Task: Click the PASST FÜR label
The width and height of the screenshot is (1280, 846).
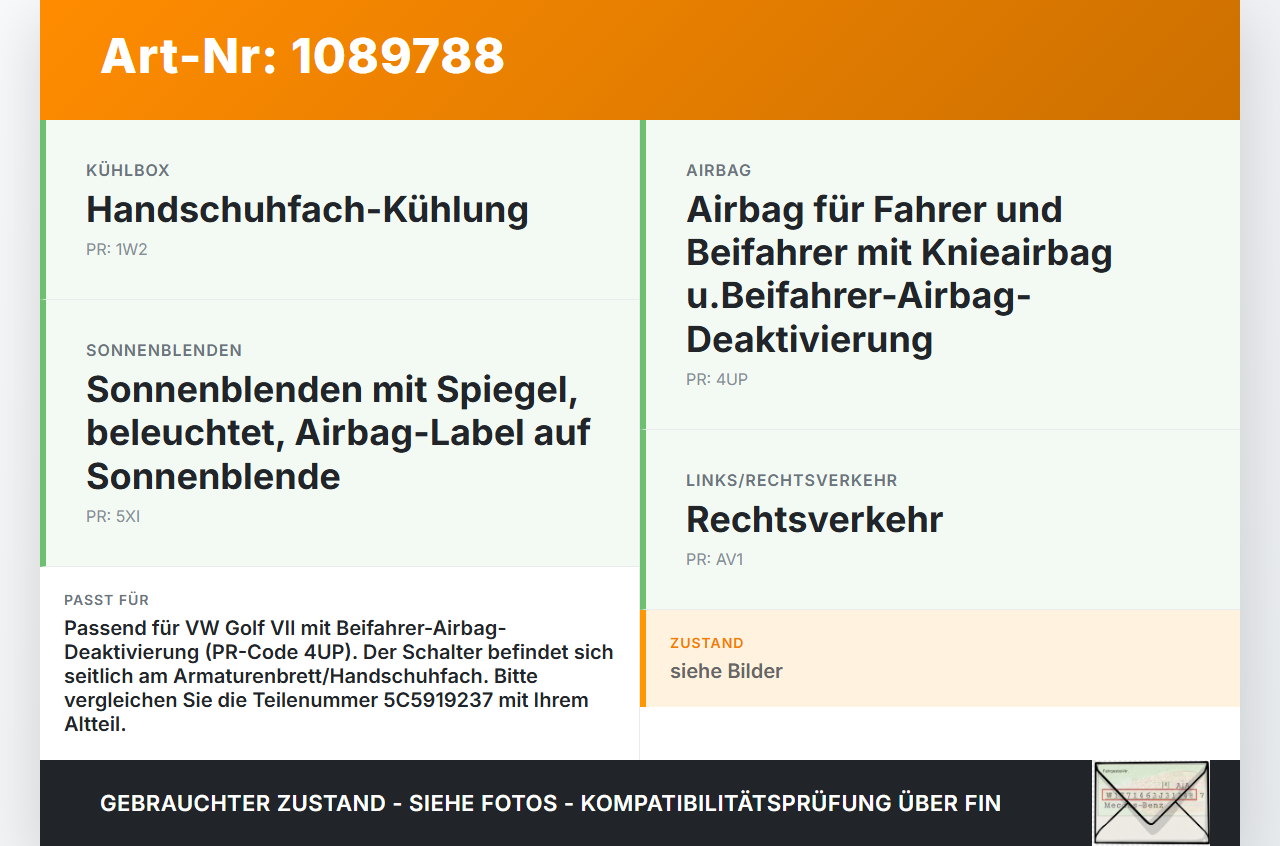Action: coord(107,600)
